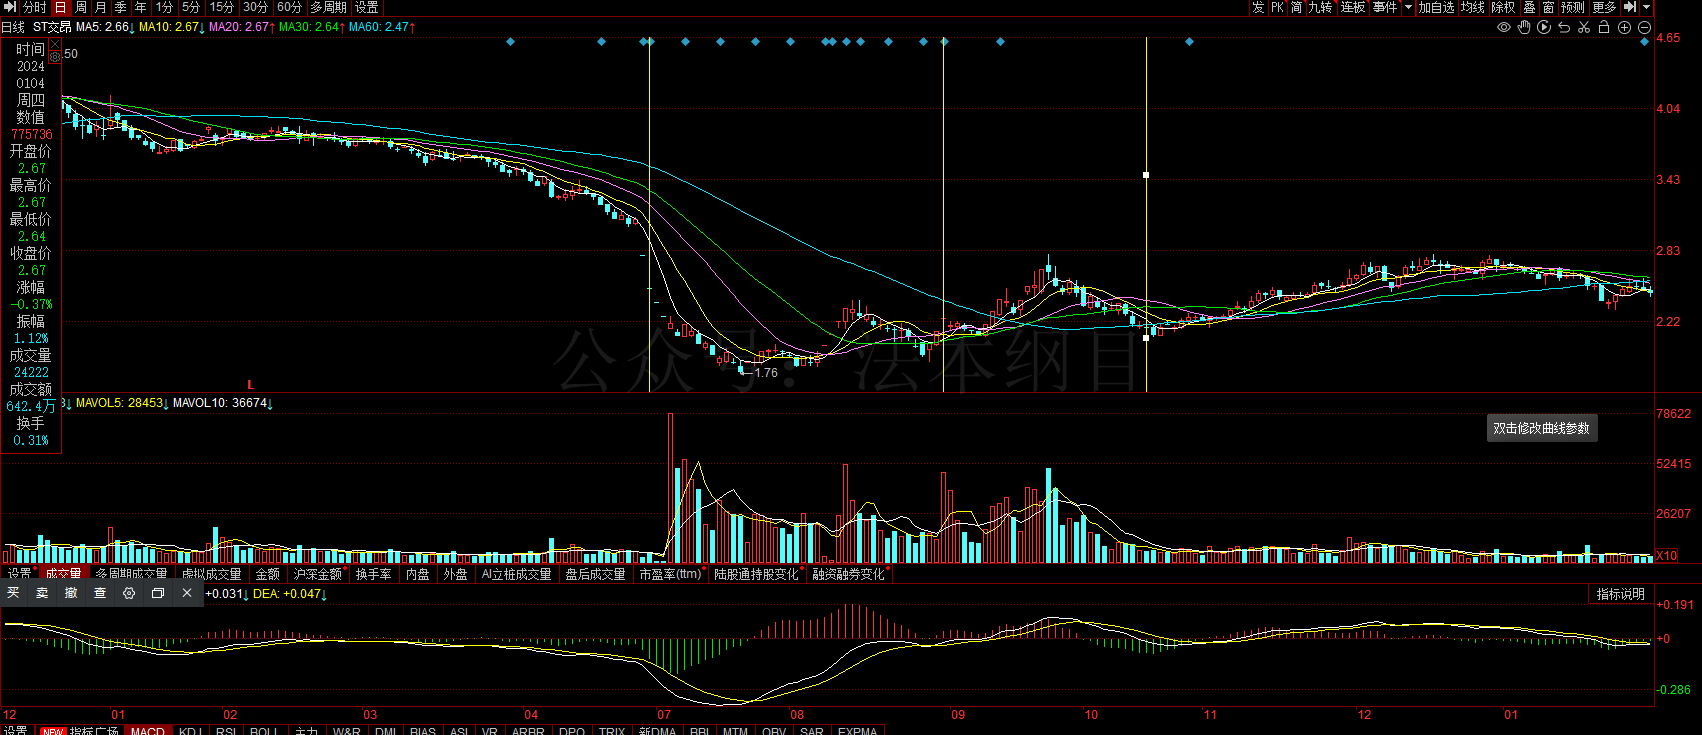Screen dimensions: 1702x735
Task: Select the 换手率 volume indicator tab
Action: pos(373,574)
